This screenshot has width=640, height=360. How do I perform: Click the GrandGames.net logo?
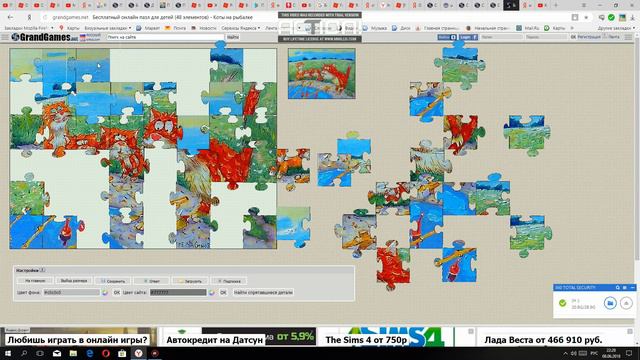click(44, 37)
